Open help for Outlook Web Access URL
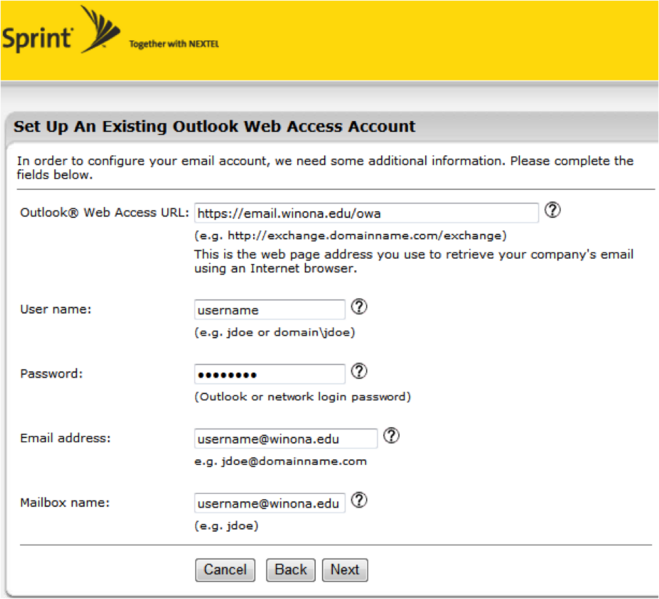Image resolution: width=659 pixels, height=599 pixels. [551, 211]
